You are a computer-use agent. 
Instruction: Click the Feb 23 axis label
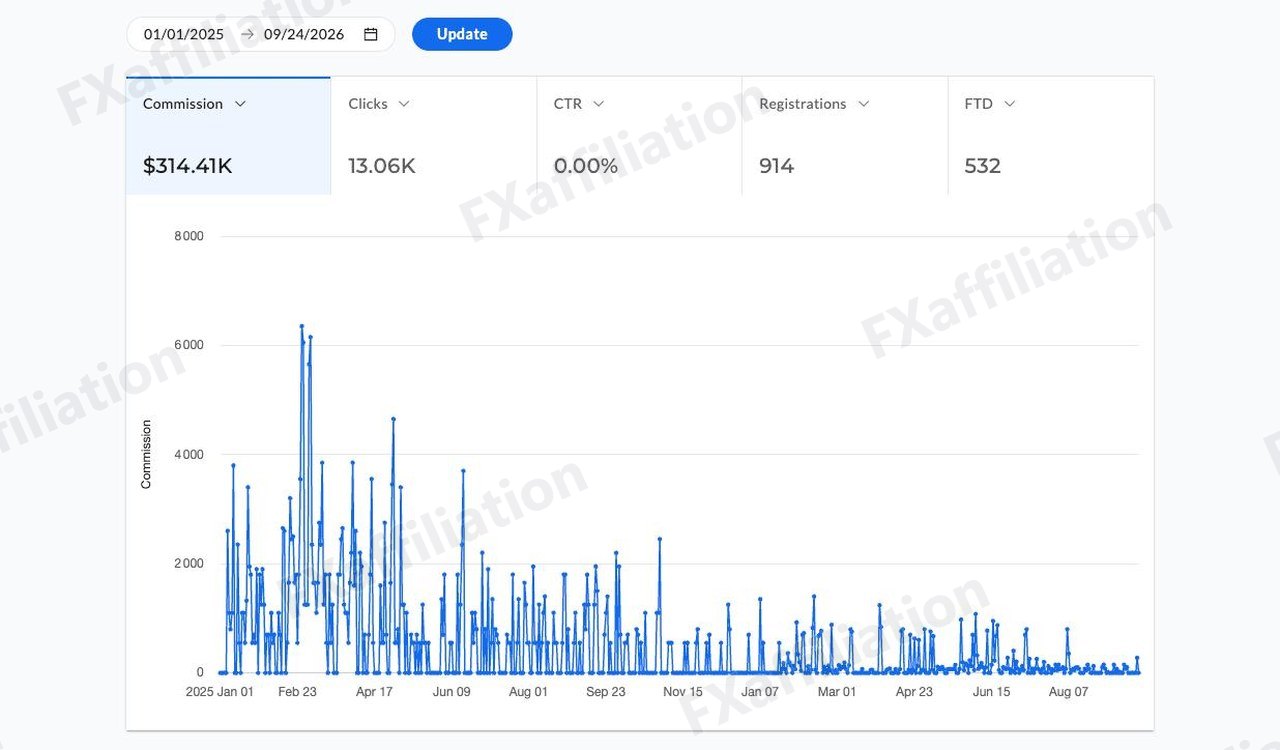point(297,692)
